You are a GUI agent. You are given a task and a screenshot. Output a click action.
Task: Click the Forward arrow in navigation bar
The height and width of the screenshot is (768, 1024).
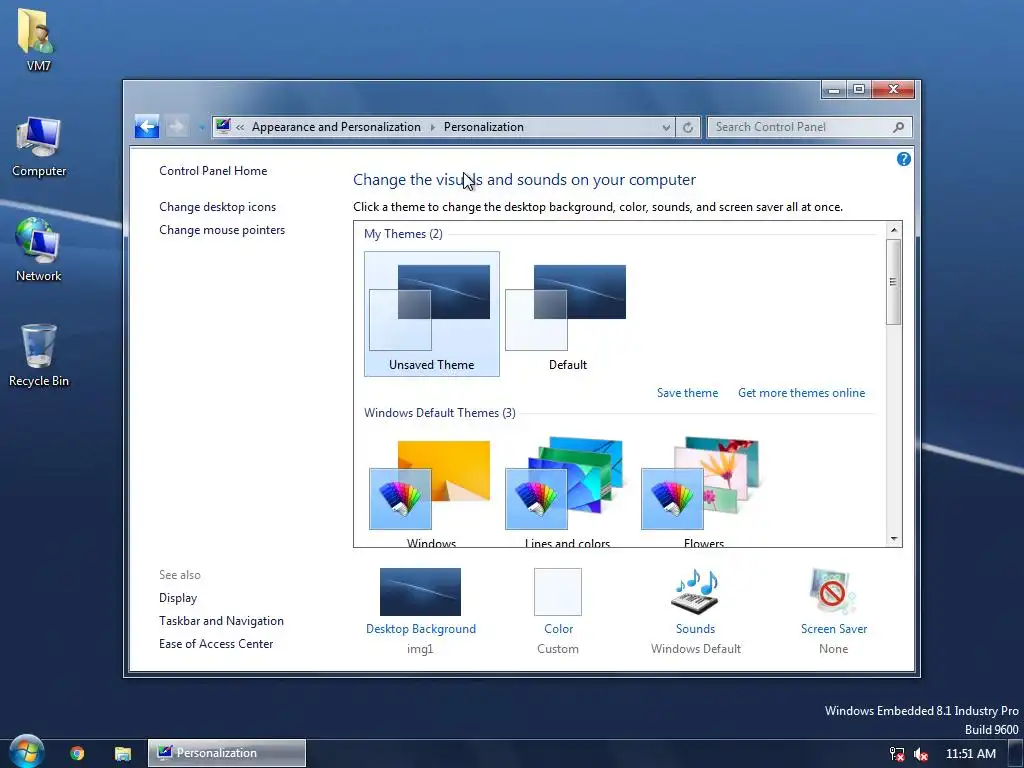click(176, 127)
